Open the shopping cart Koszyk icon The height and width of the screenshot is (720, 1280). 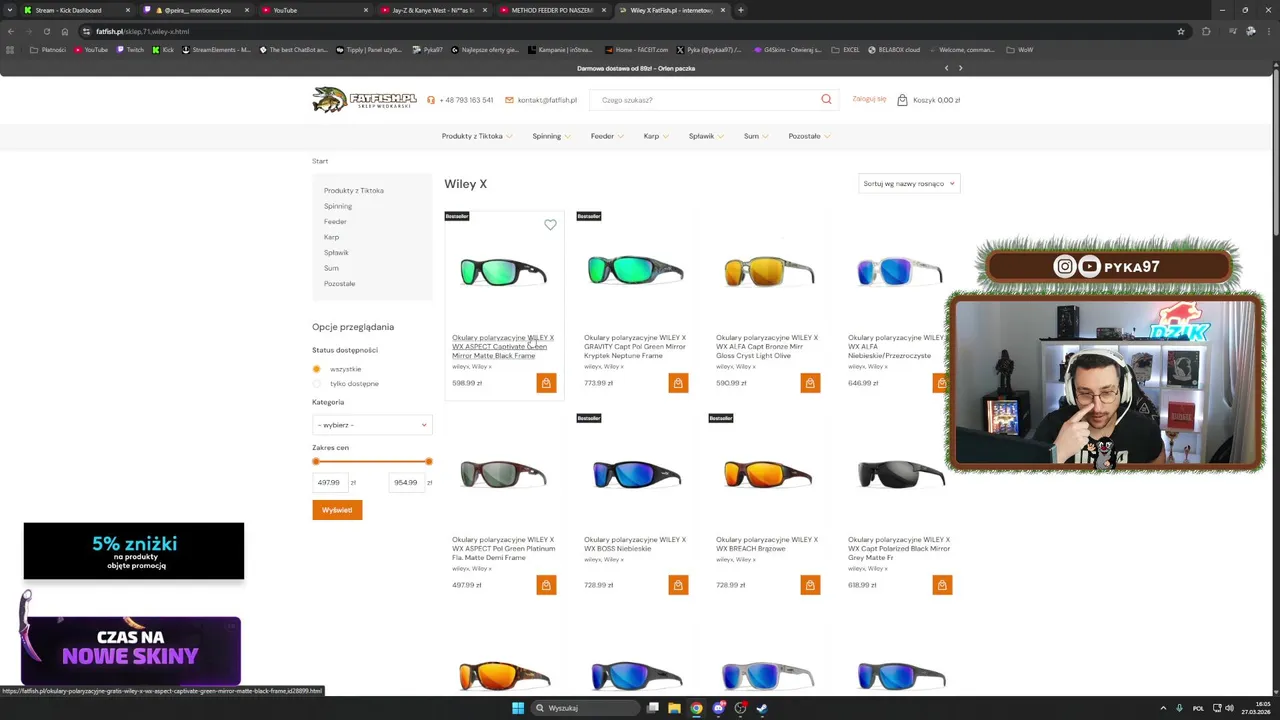[x=902, y=100]
